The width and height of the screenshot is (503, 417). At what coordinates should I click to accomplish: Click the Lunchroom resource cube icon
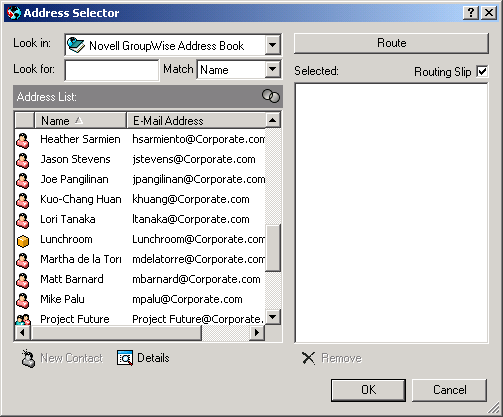[x=23, y=241]
